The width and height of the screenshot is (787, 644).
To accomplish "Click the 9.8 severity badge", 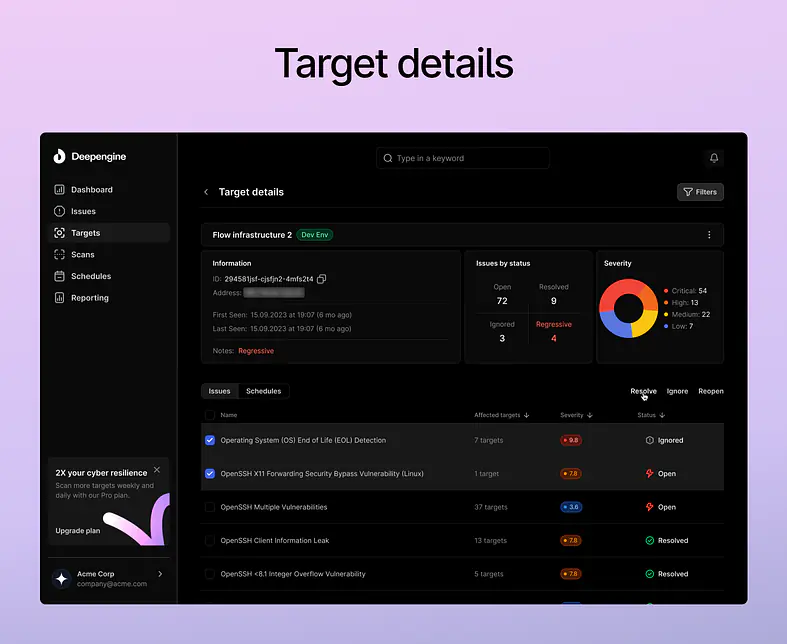I will click(x=571, y=440).
